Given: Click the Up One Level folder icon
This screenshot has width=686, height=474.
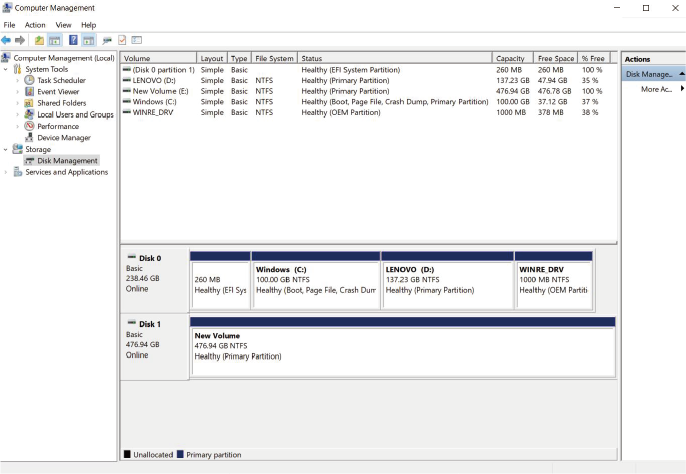Looking at the screenshot, I should coord(39,40).
